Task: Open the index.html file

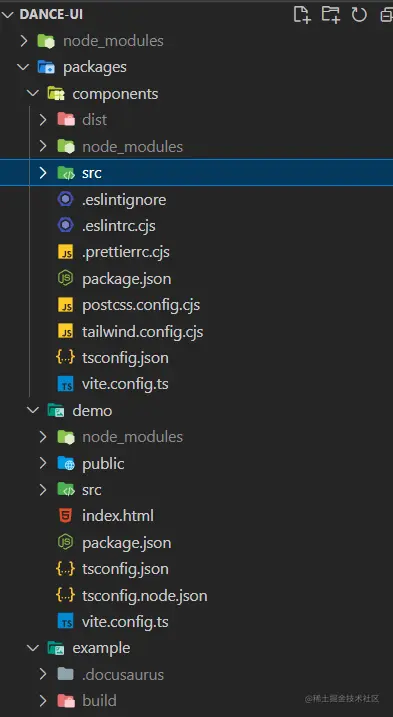Action: pos(118,516)
